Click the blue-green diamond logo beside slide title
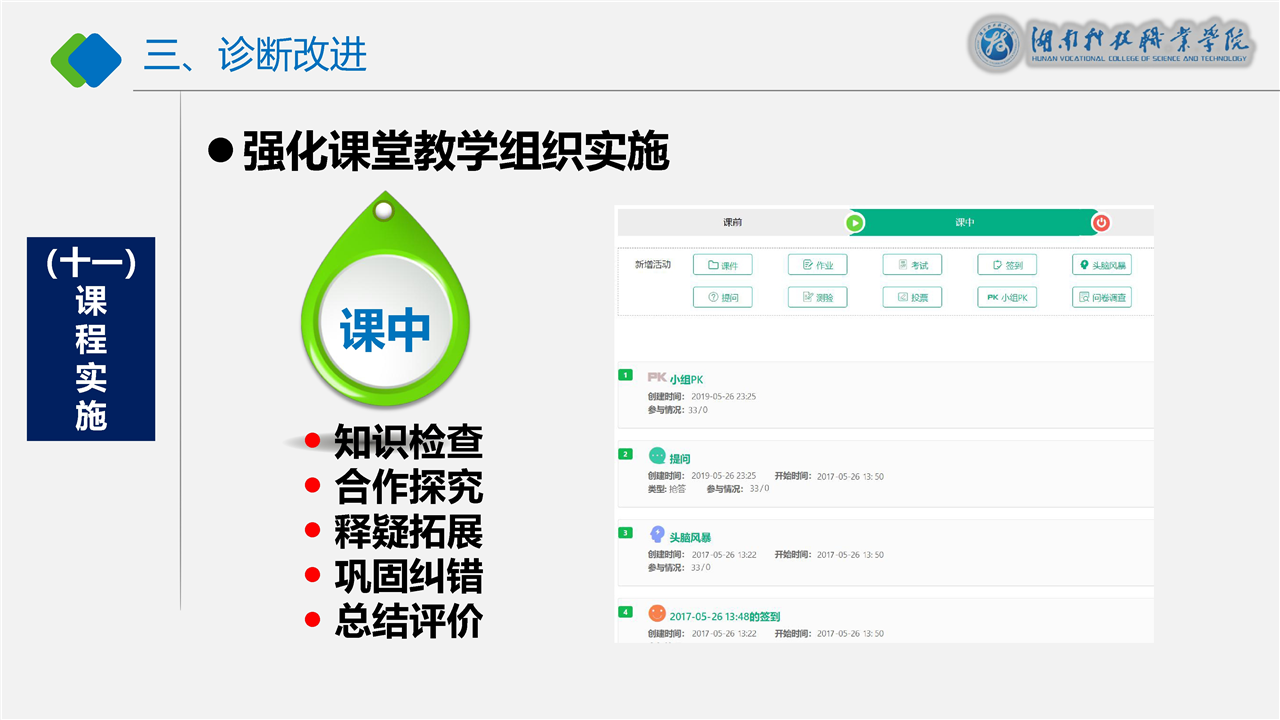This screenshot has height=720, width=1280. [x=86, y=58]
